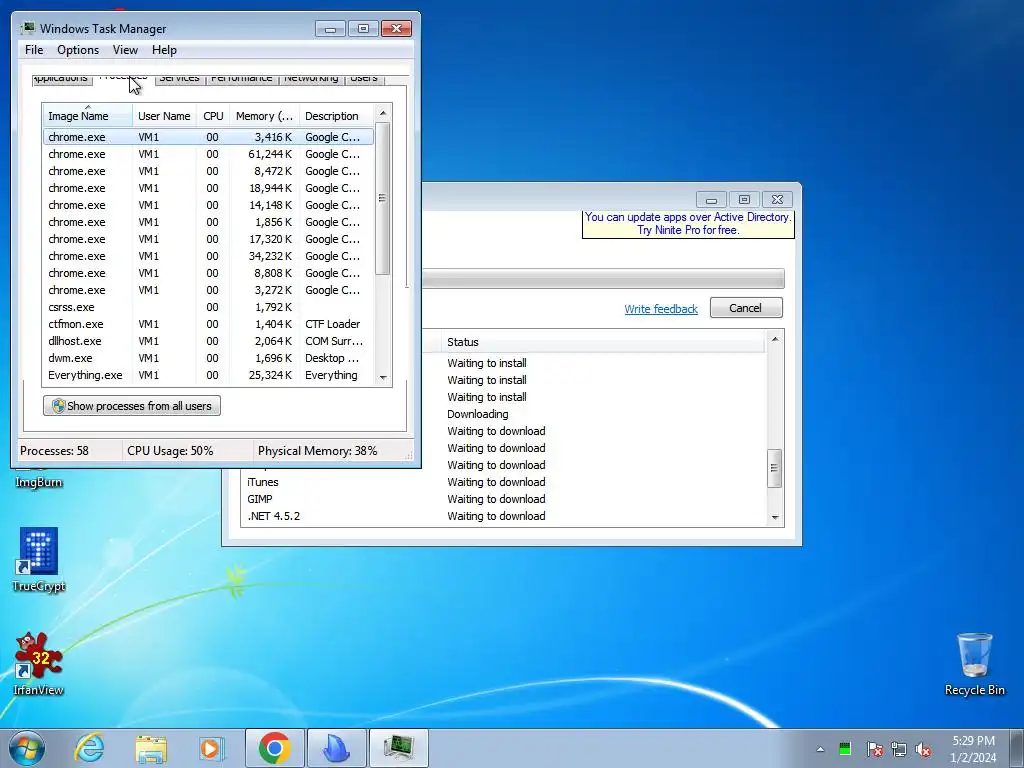Click the Ninite Pro Active Directory banner
The width and height of the screenshot is (1024, 768).
tap(688, 223)
